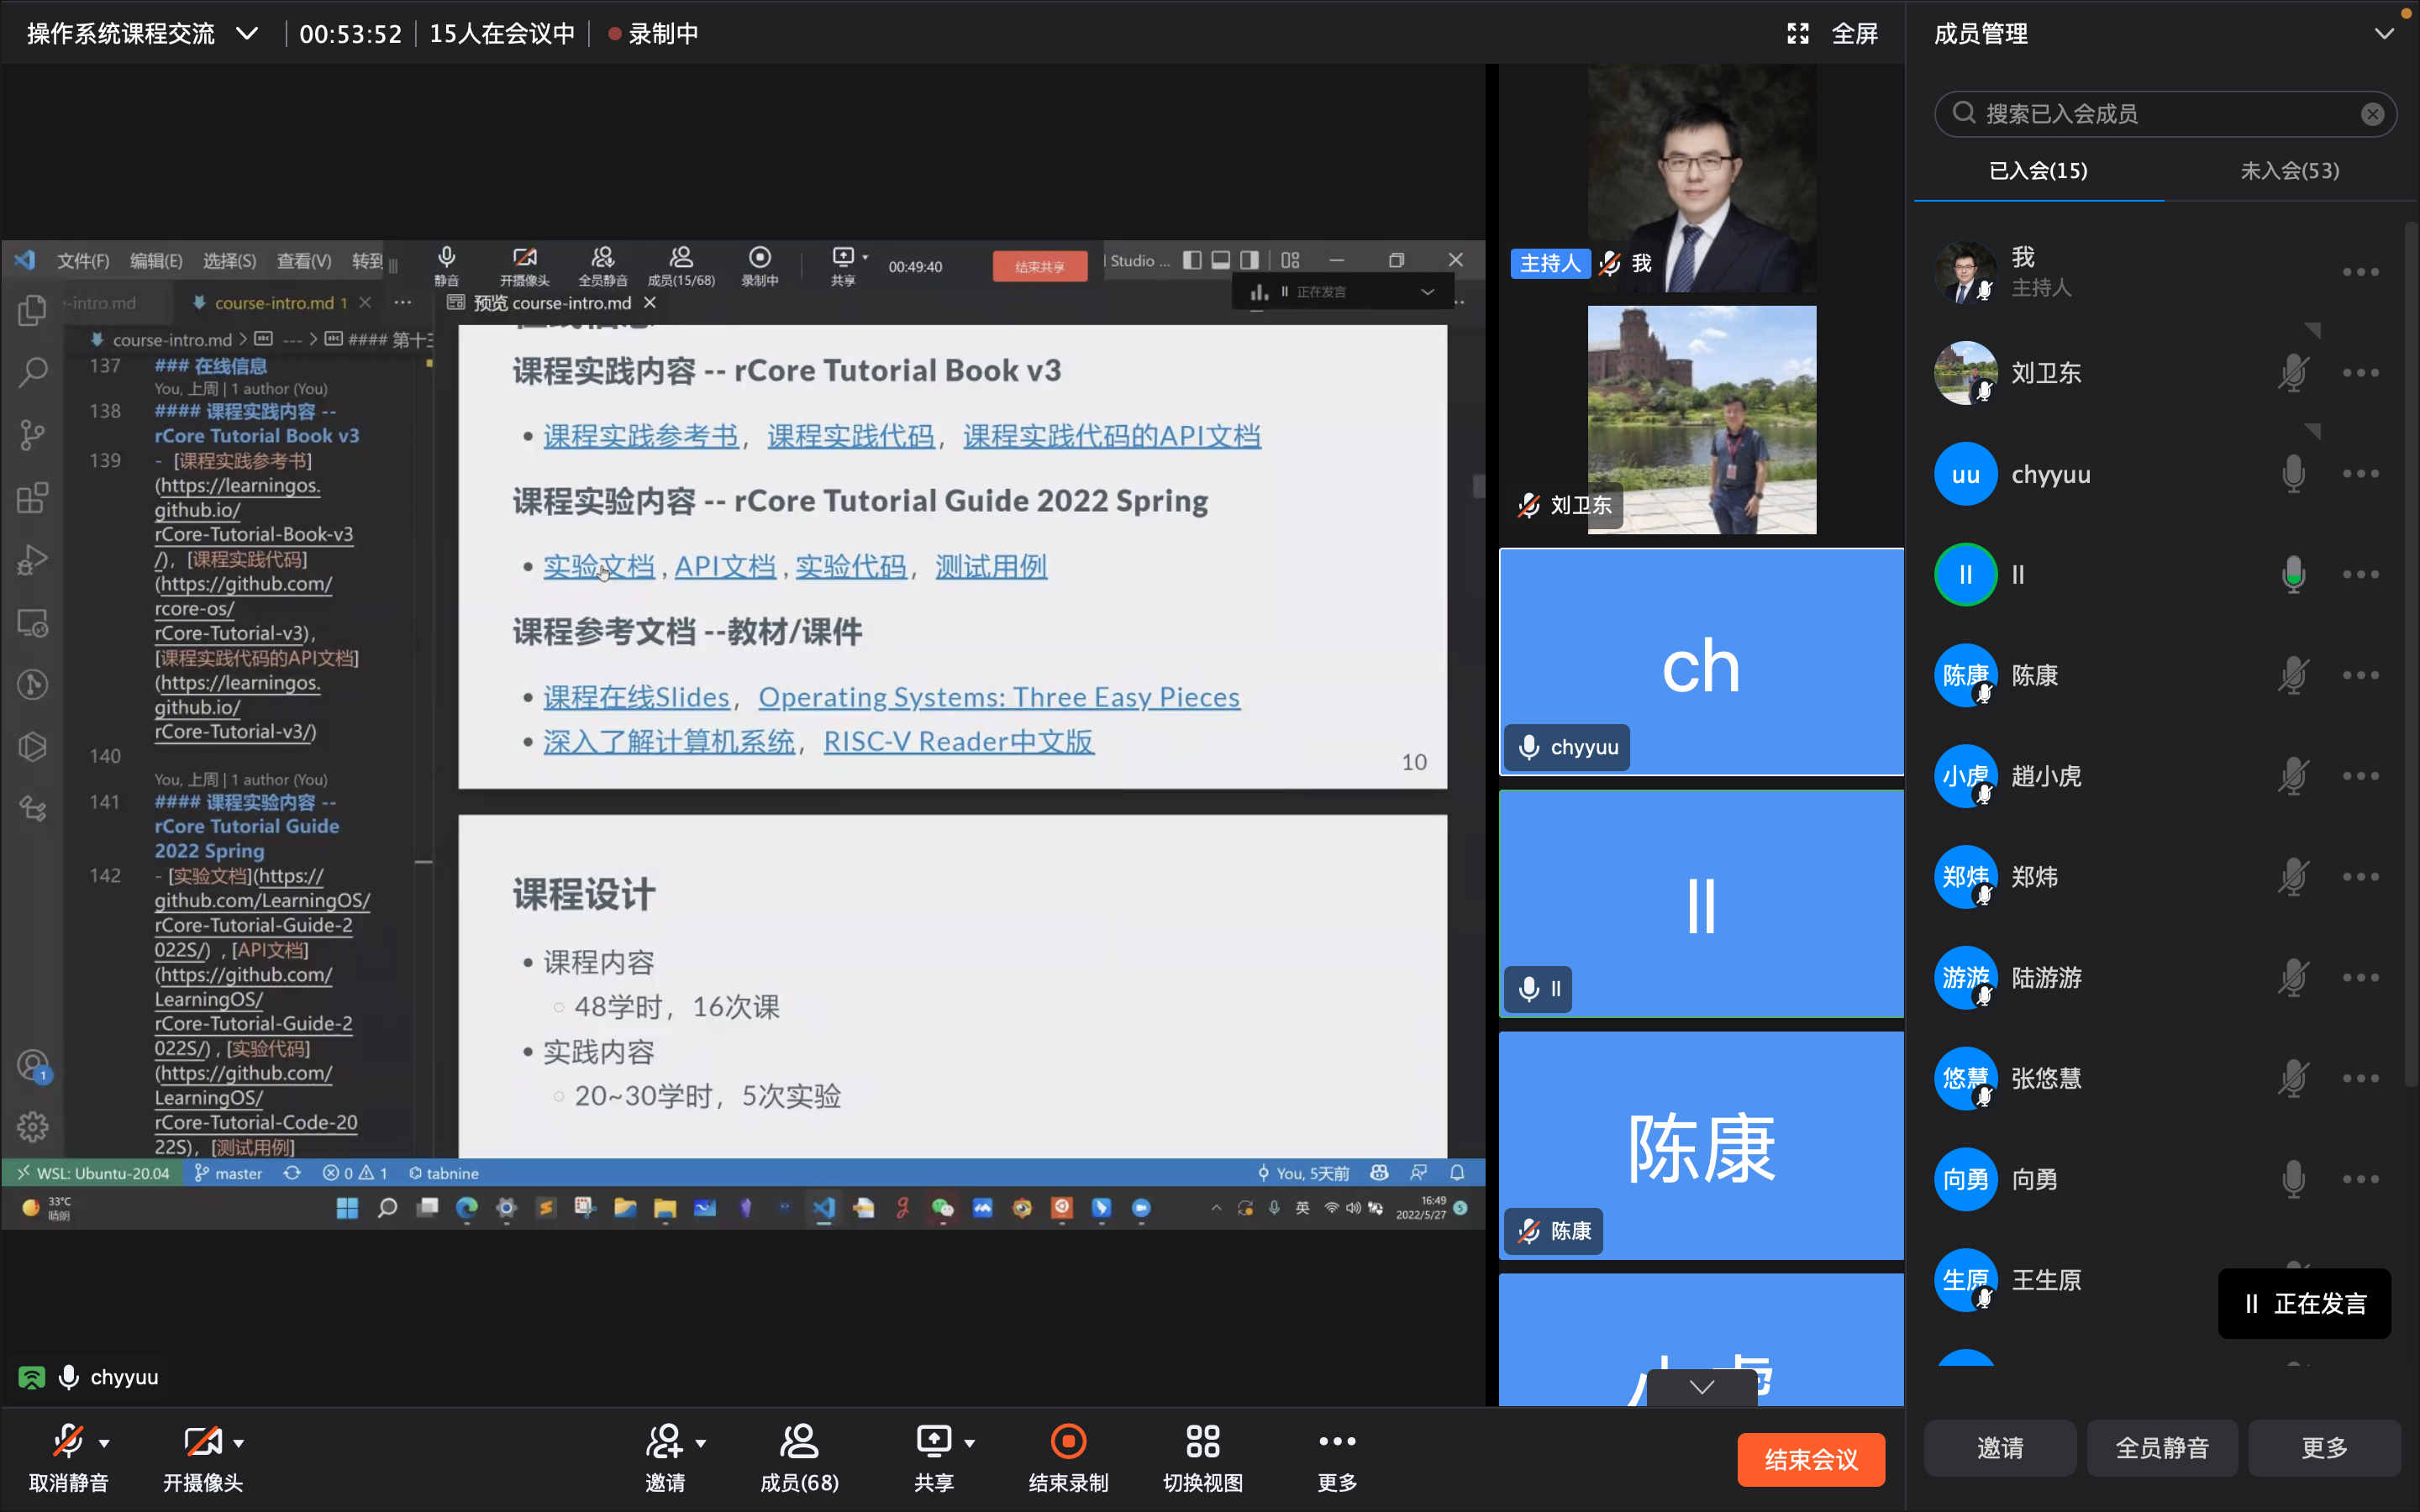Toggle 陈康's microphone in member list
The width and height of the screenshot is (2420, 1512).
point(2293,676)
